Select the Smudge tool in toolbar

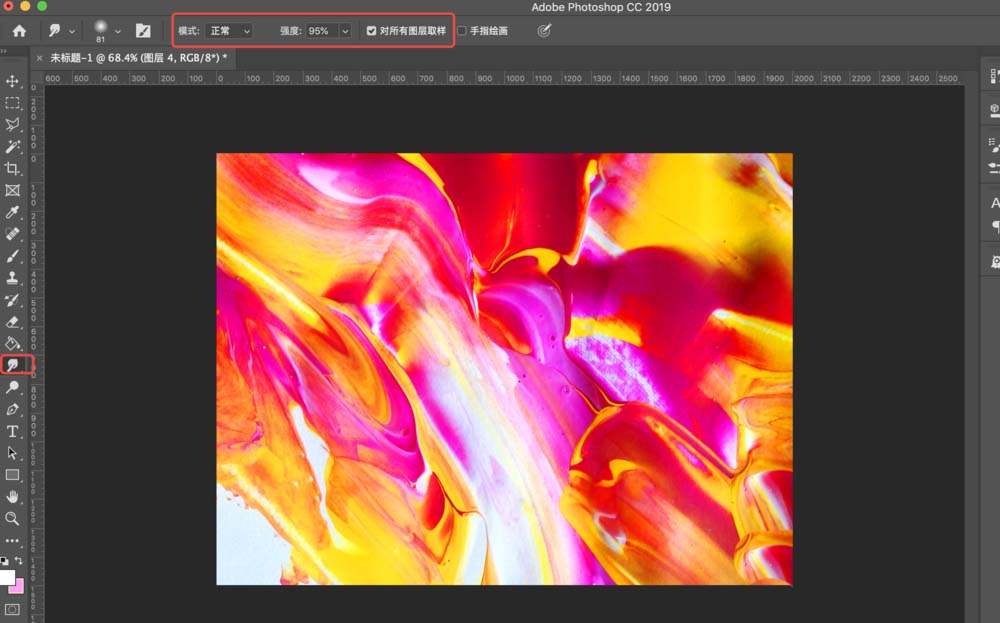point(13,366)
